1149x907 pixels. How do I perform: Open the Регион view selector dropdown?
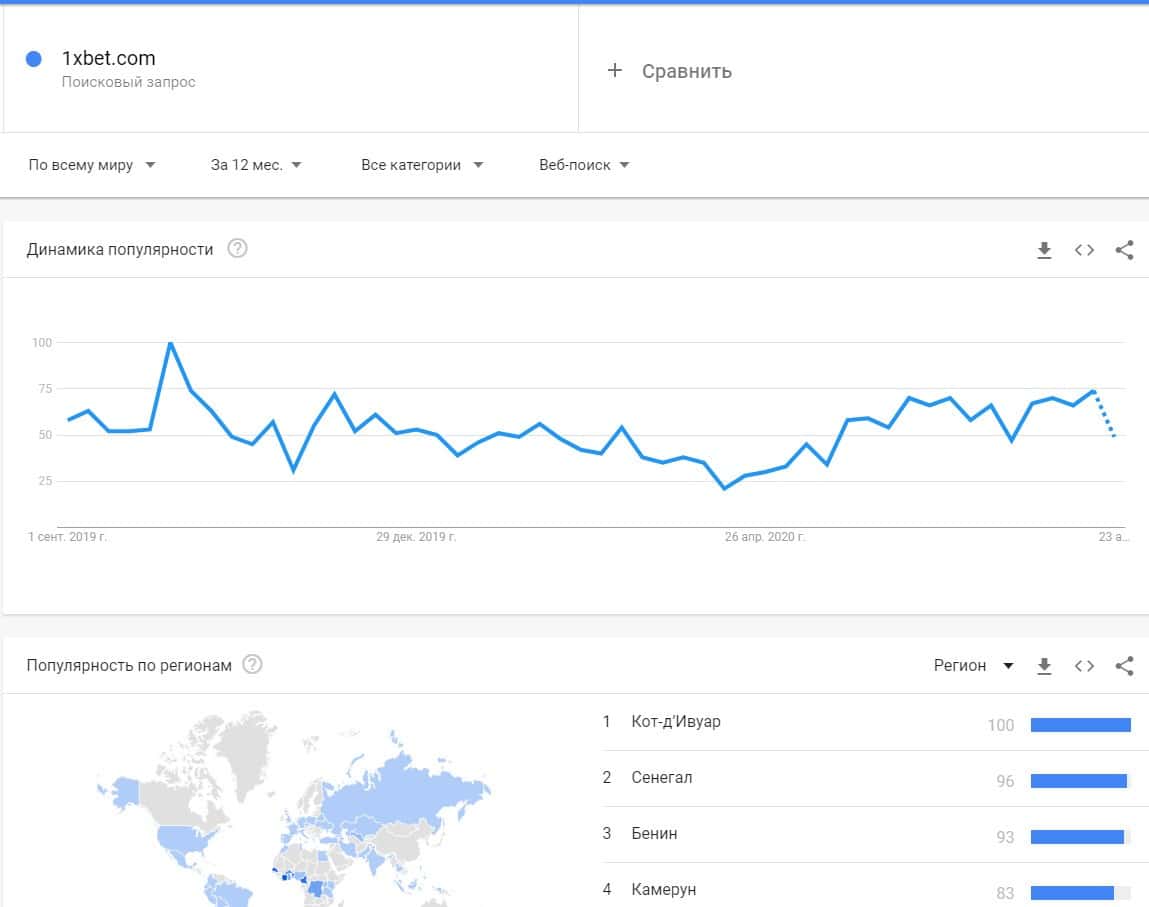coord(974,666)
